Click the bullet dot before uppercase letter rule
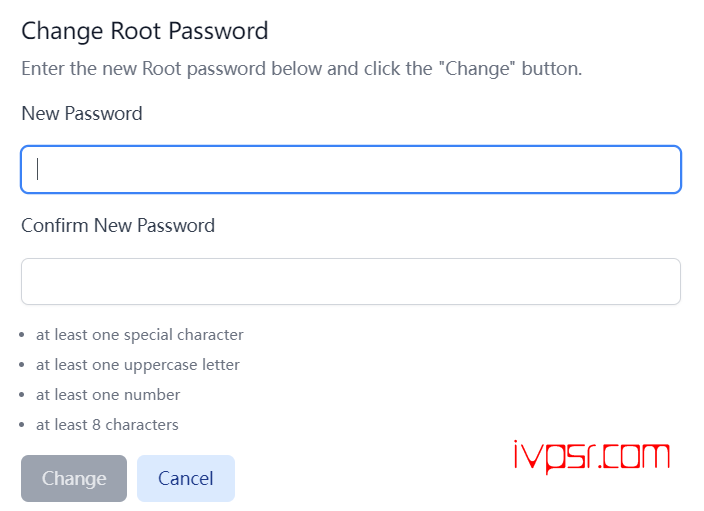 pyautogui.click(x=22, y=365)
